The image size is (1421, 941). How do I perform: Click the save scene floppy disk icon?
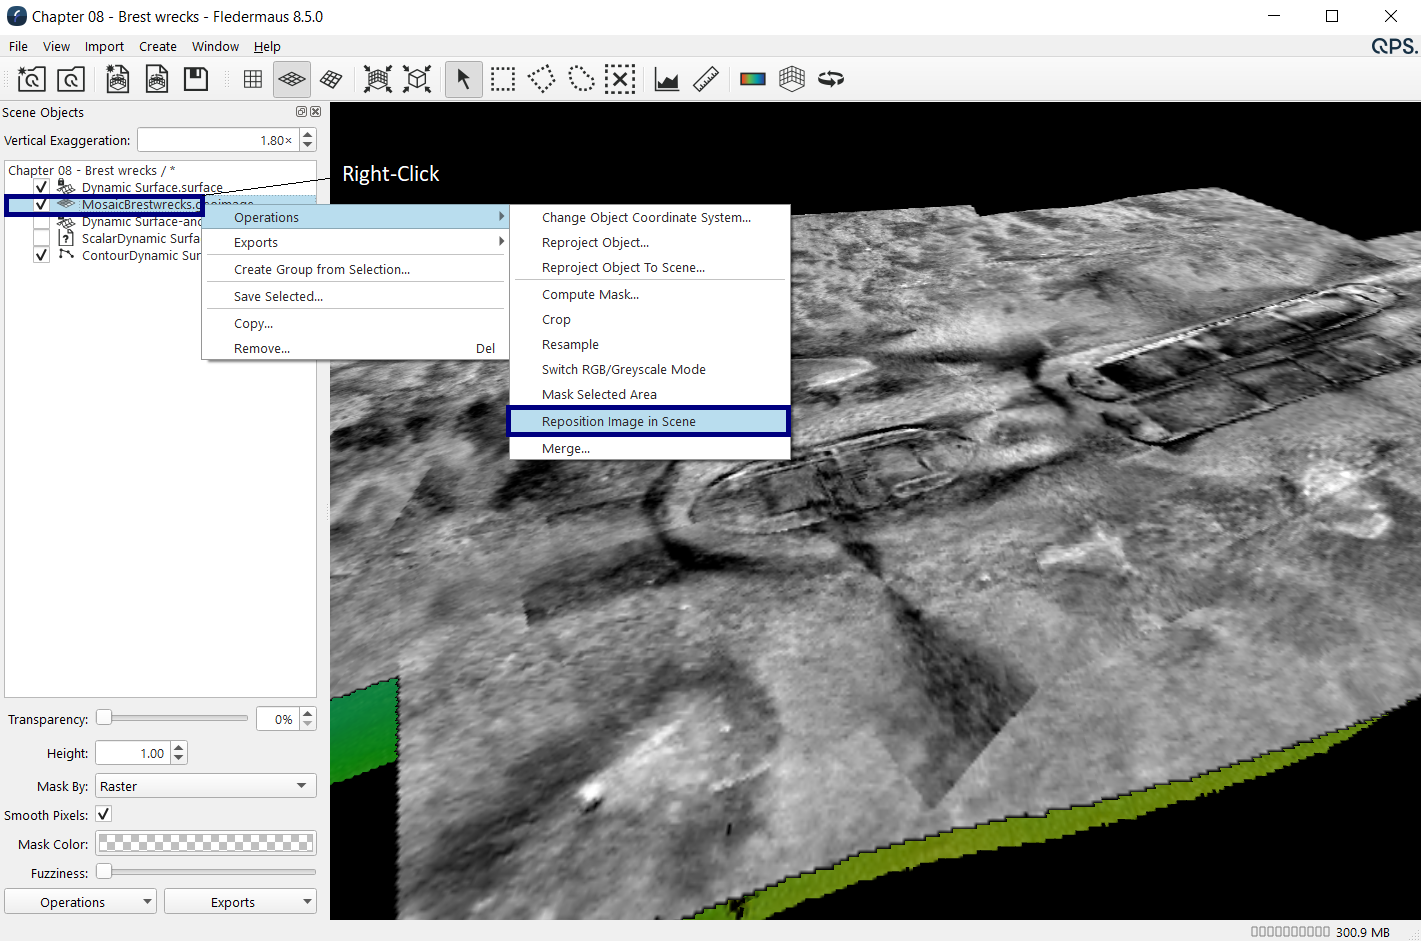(196, 79)
